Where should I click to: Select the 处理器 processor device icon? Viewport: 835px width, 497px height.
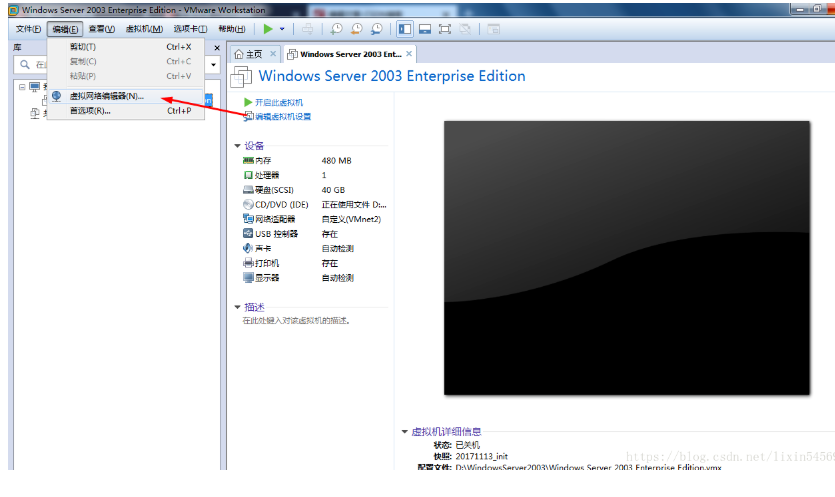[x=248, y=175]
